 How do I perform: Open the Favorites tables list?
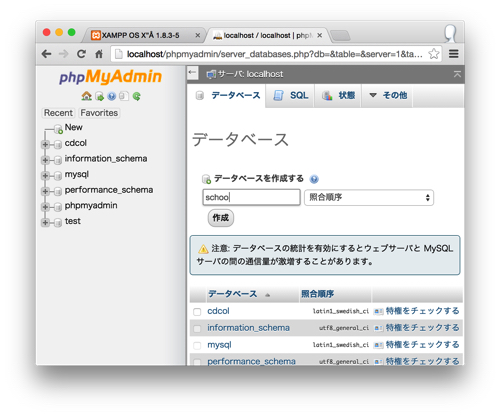[99, 113]
